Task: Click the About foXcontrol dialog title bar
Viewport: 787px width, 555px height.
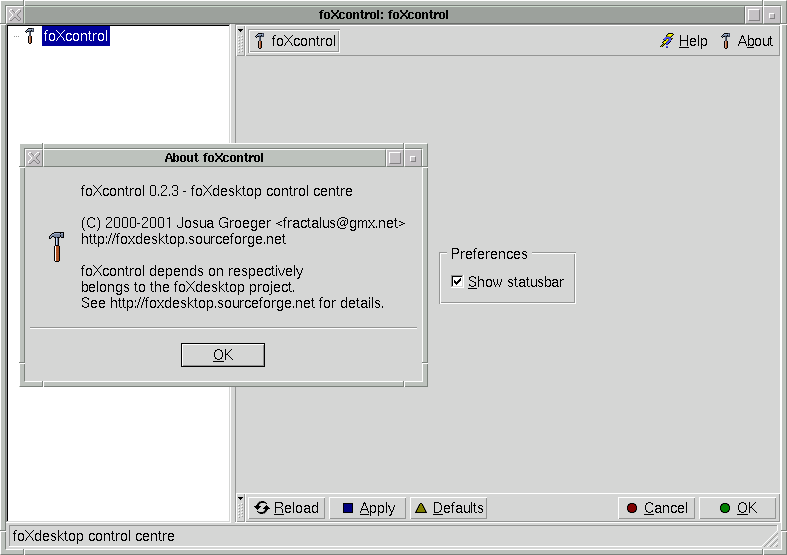Action: (x=214, y=158)
